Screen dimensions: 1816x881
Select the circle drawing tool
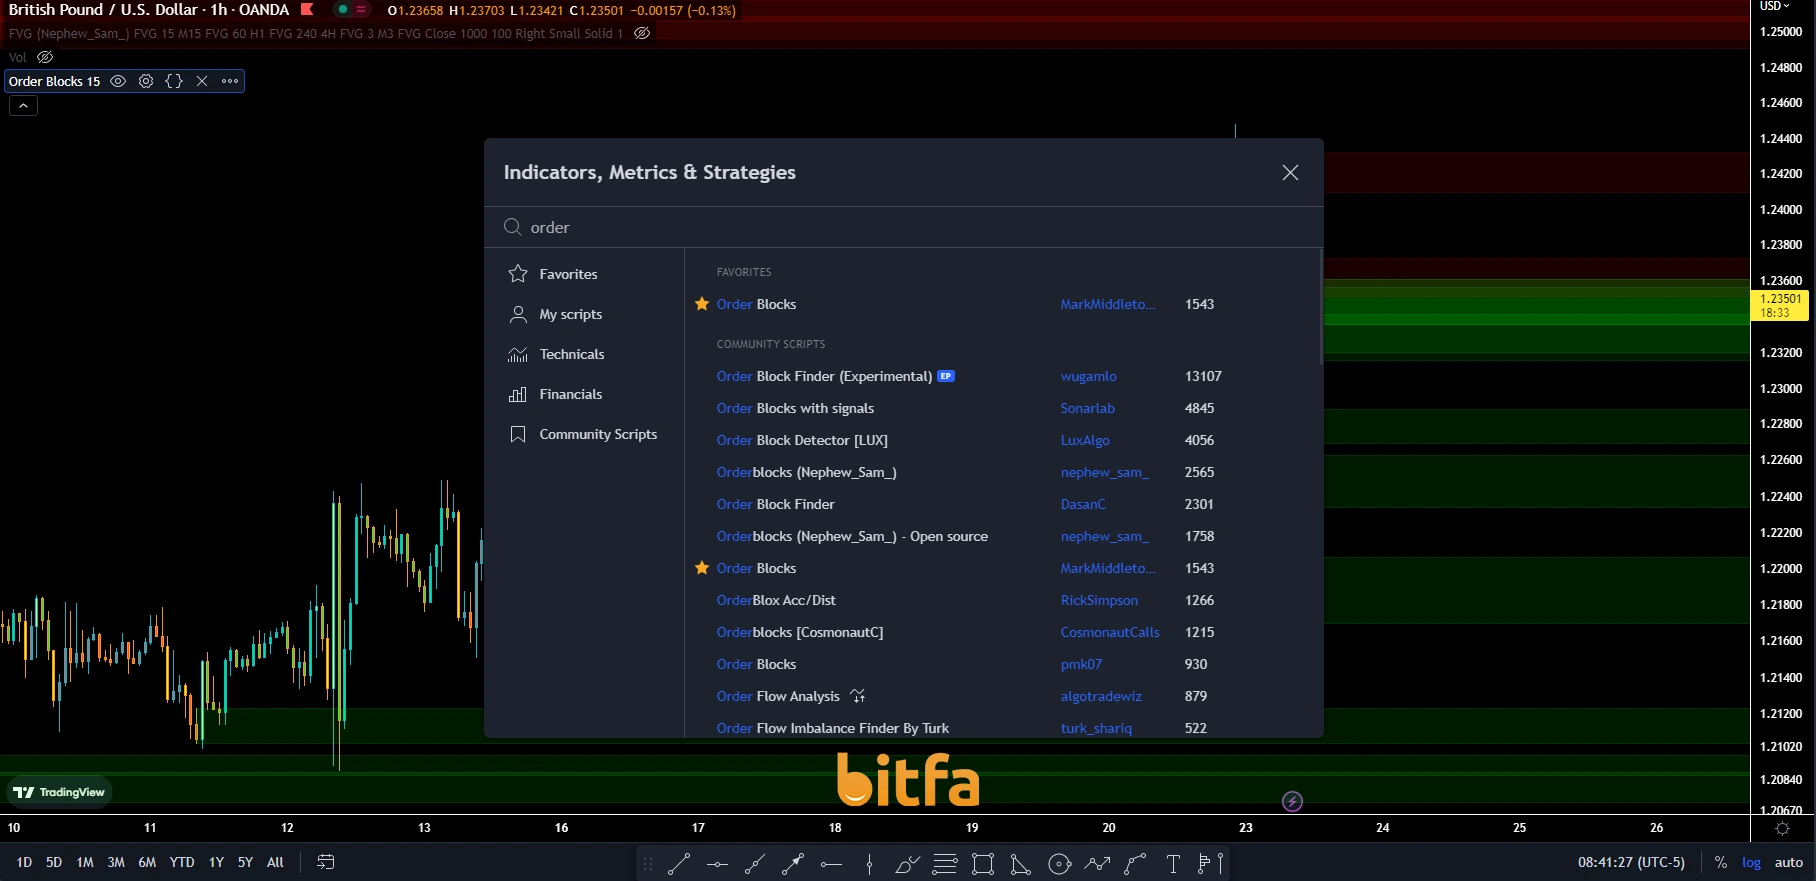(1059, 863)
